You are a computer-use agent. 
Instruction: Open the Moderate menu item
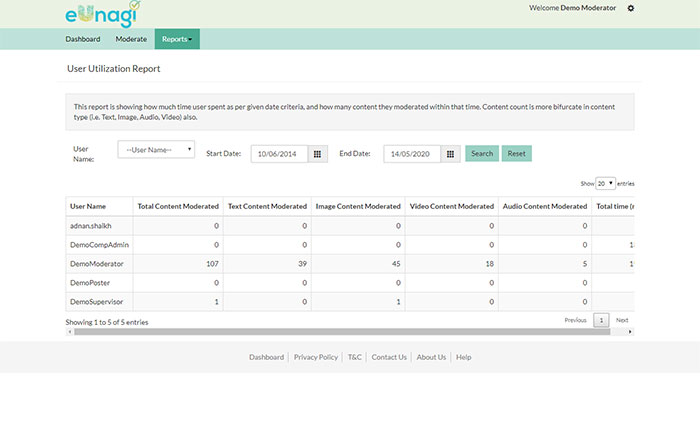click(131, 39)
